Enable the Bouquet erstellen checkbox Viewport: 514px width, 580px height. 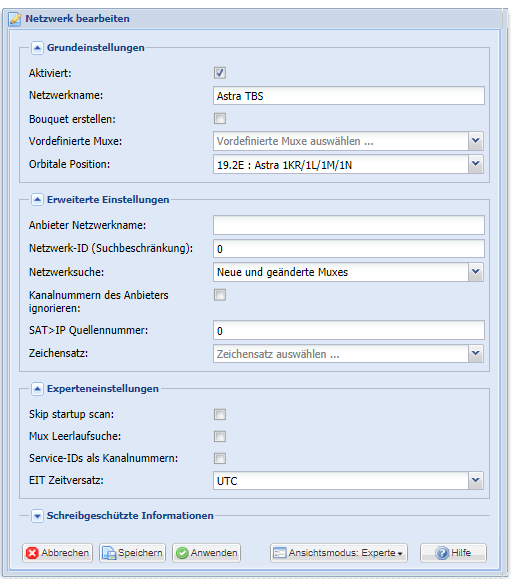click(x=220, y=119)
